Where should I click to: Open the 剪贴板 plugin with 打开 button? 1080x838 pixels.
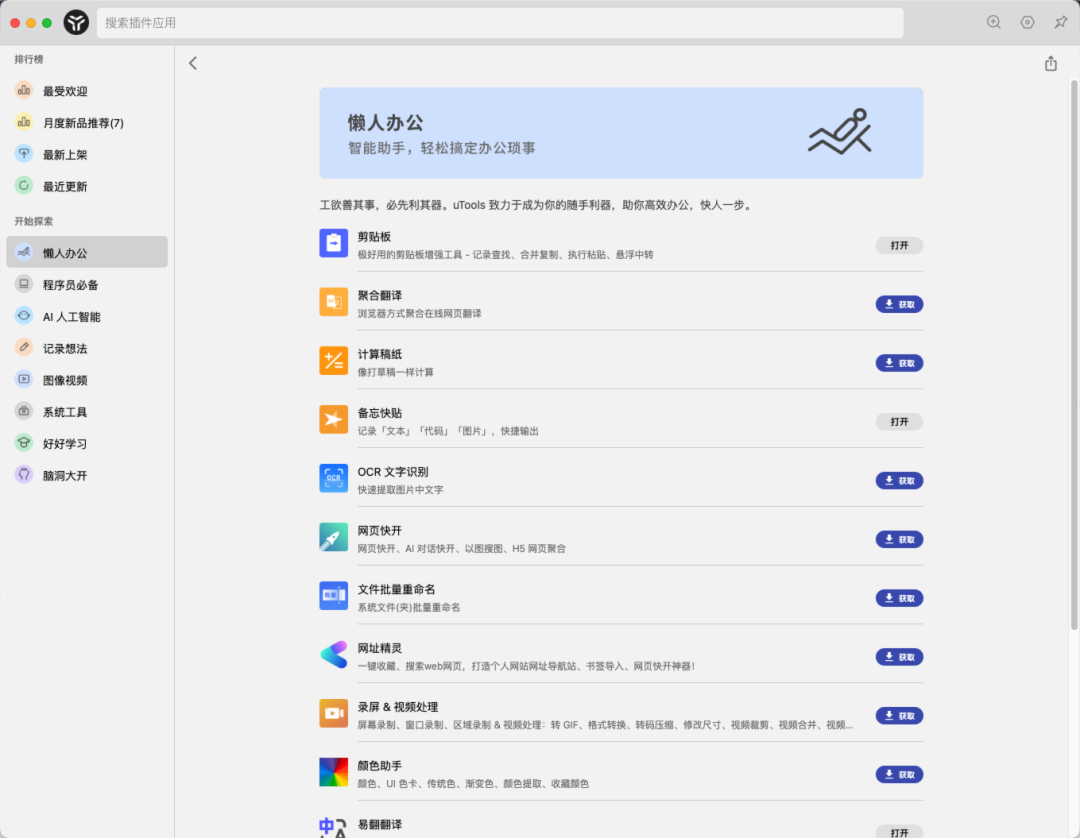[x=899, y=245]
